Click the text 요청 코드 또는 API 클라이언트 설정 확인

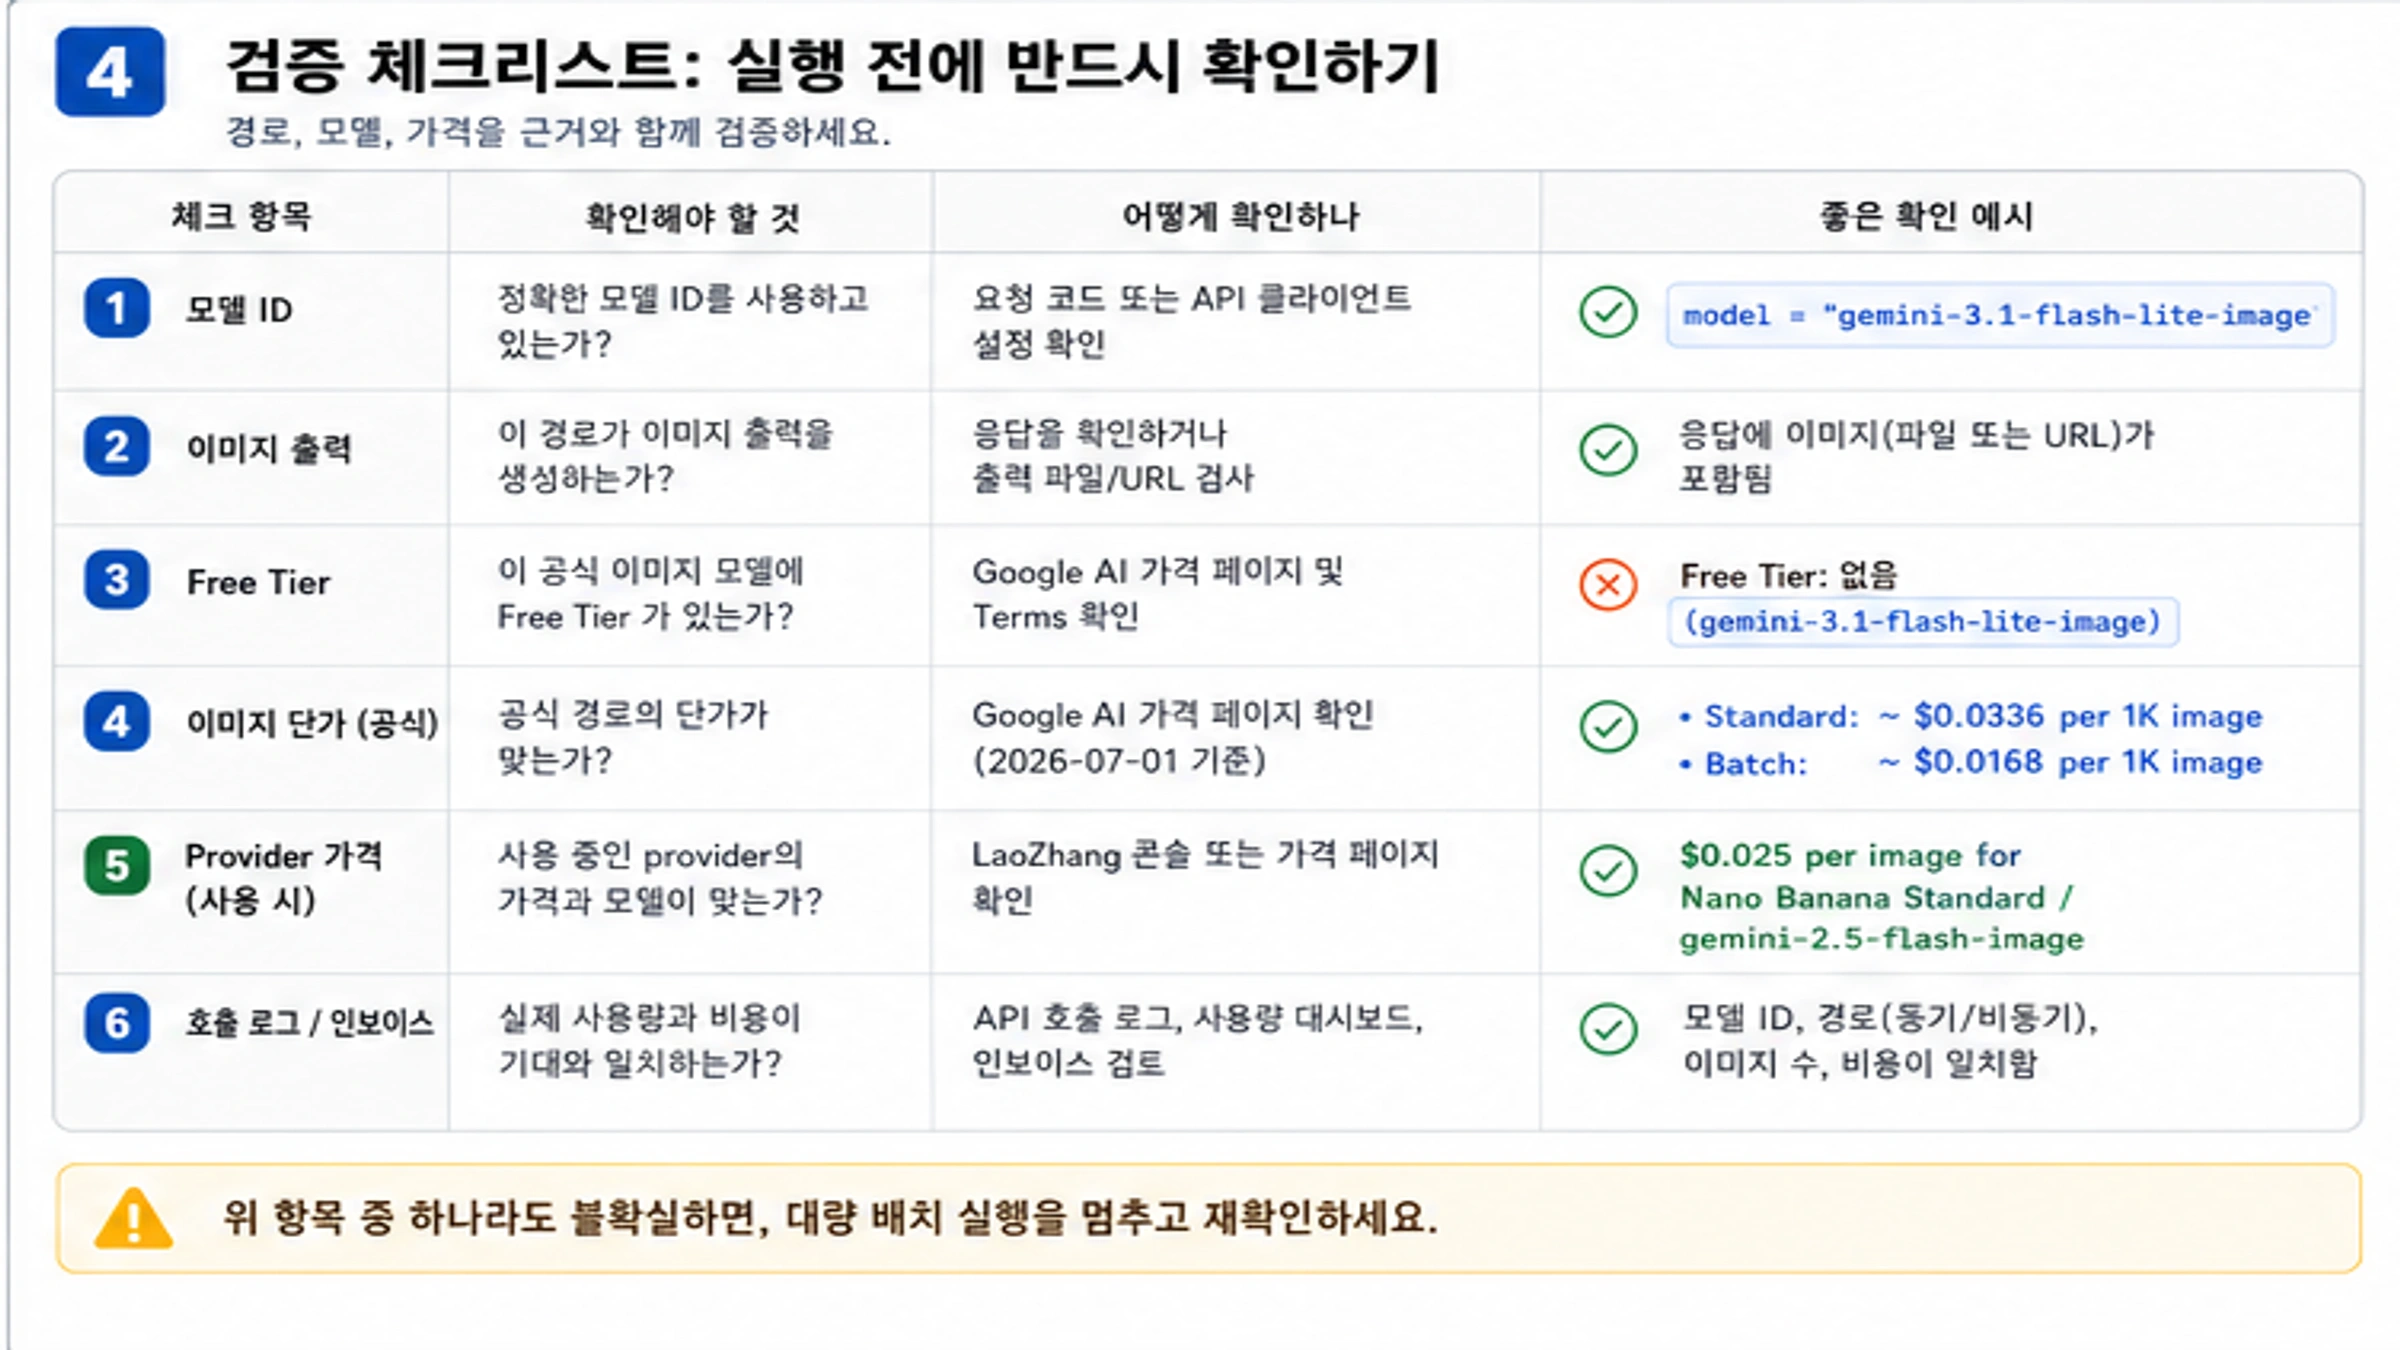pos(1191,321)
